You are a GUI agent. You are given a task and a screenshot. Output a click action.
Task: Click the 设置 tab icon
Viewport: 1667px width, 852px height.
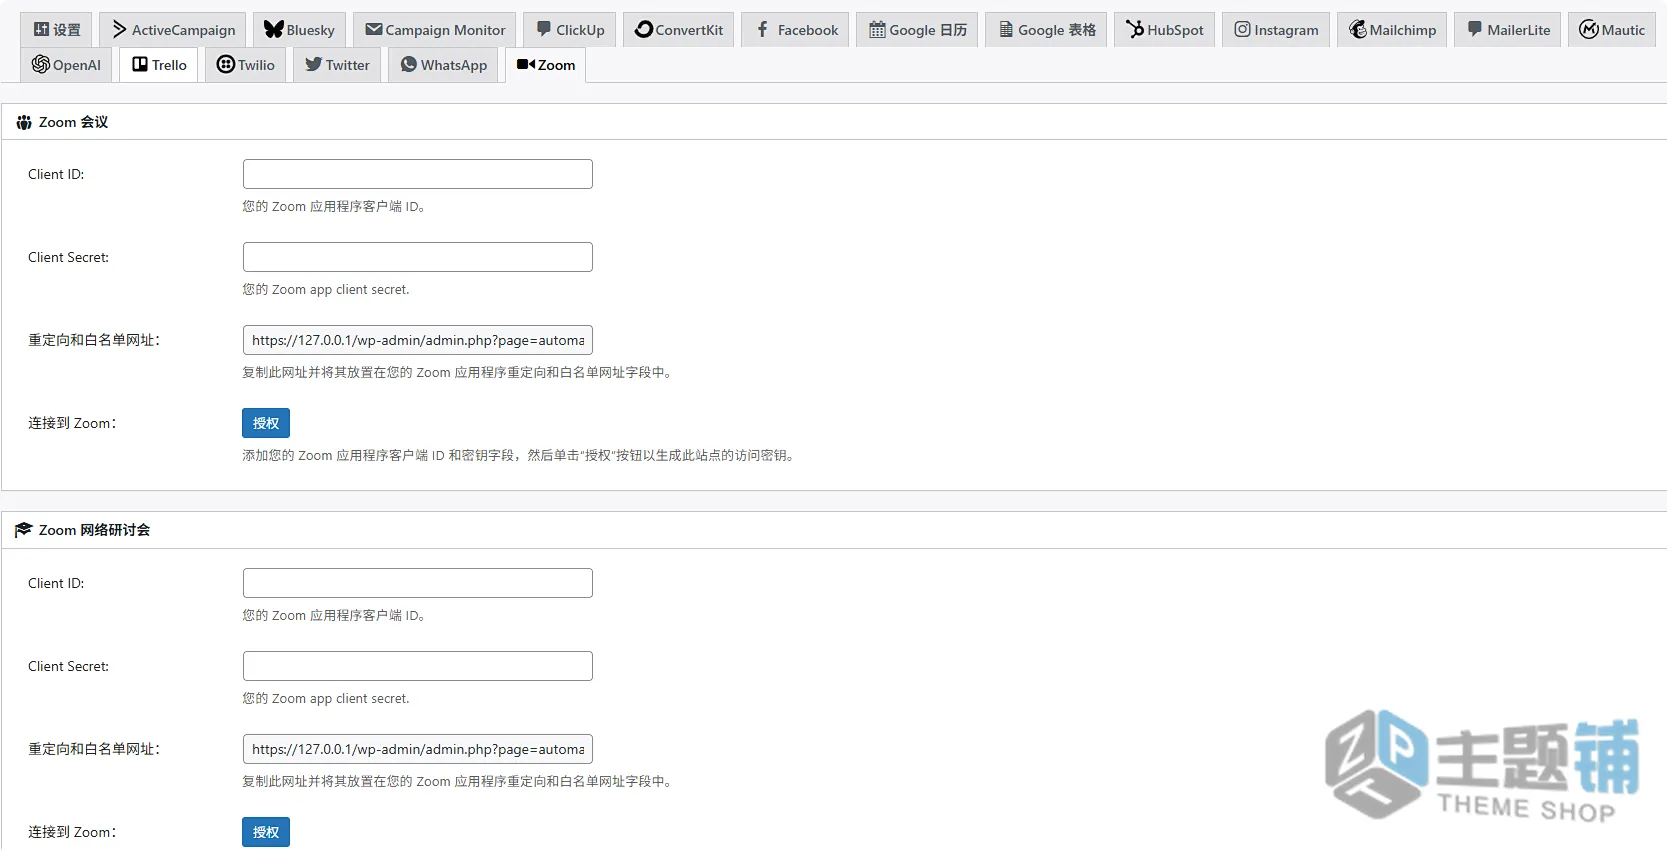point(41,30)
